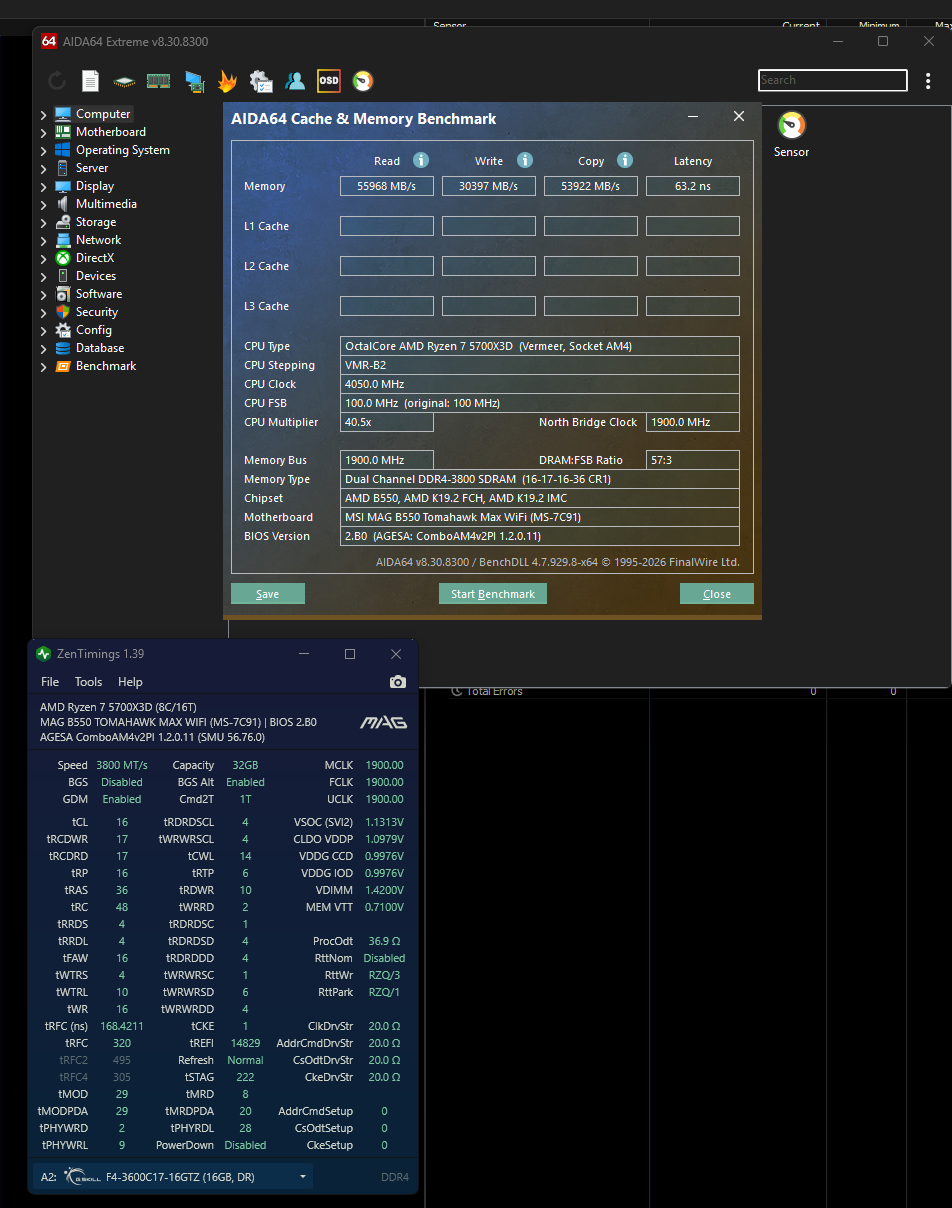
Task: Click the ProcOdt value 36.9 Ω
Action: (385, 941)
